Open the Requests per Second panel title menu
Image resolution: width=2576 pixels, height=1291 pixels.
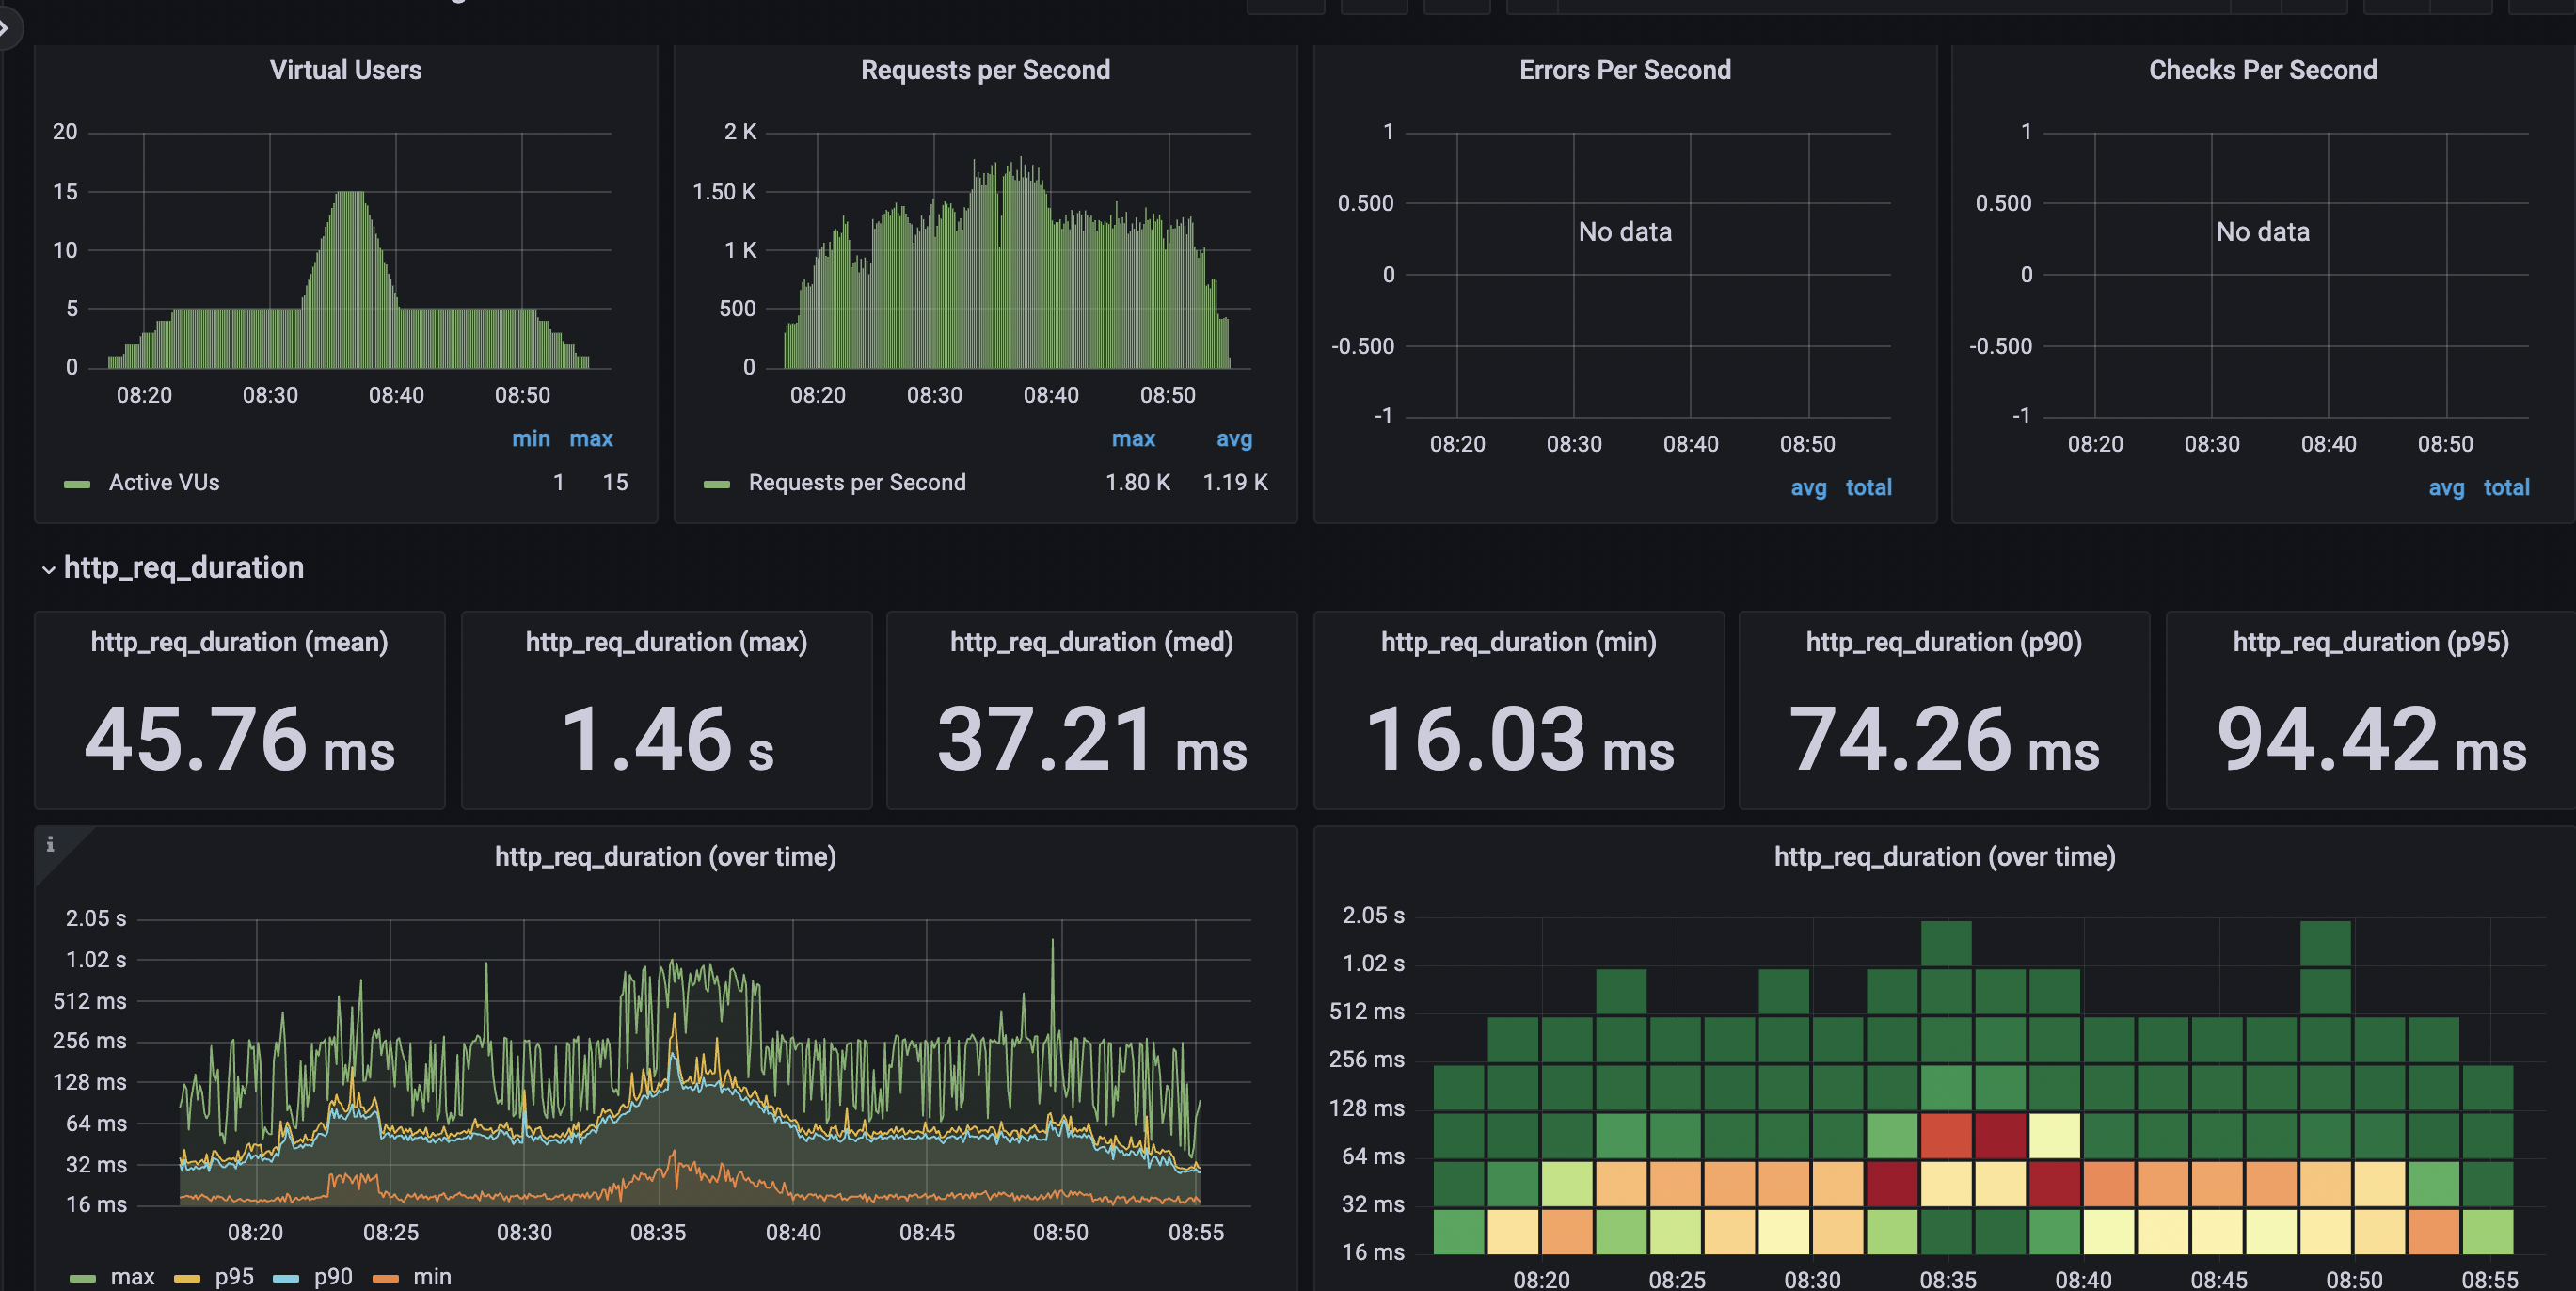click(984, 70)
